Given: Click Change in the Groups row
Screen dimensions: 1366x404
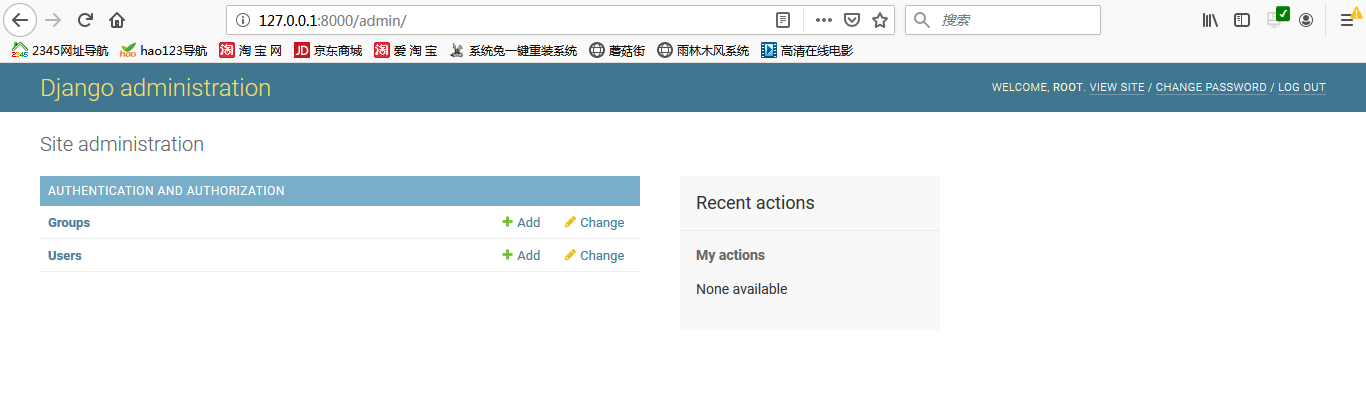Looking at the screenshot, I should (594, 223).
